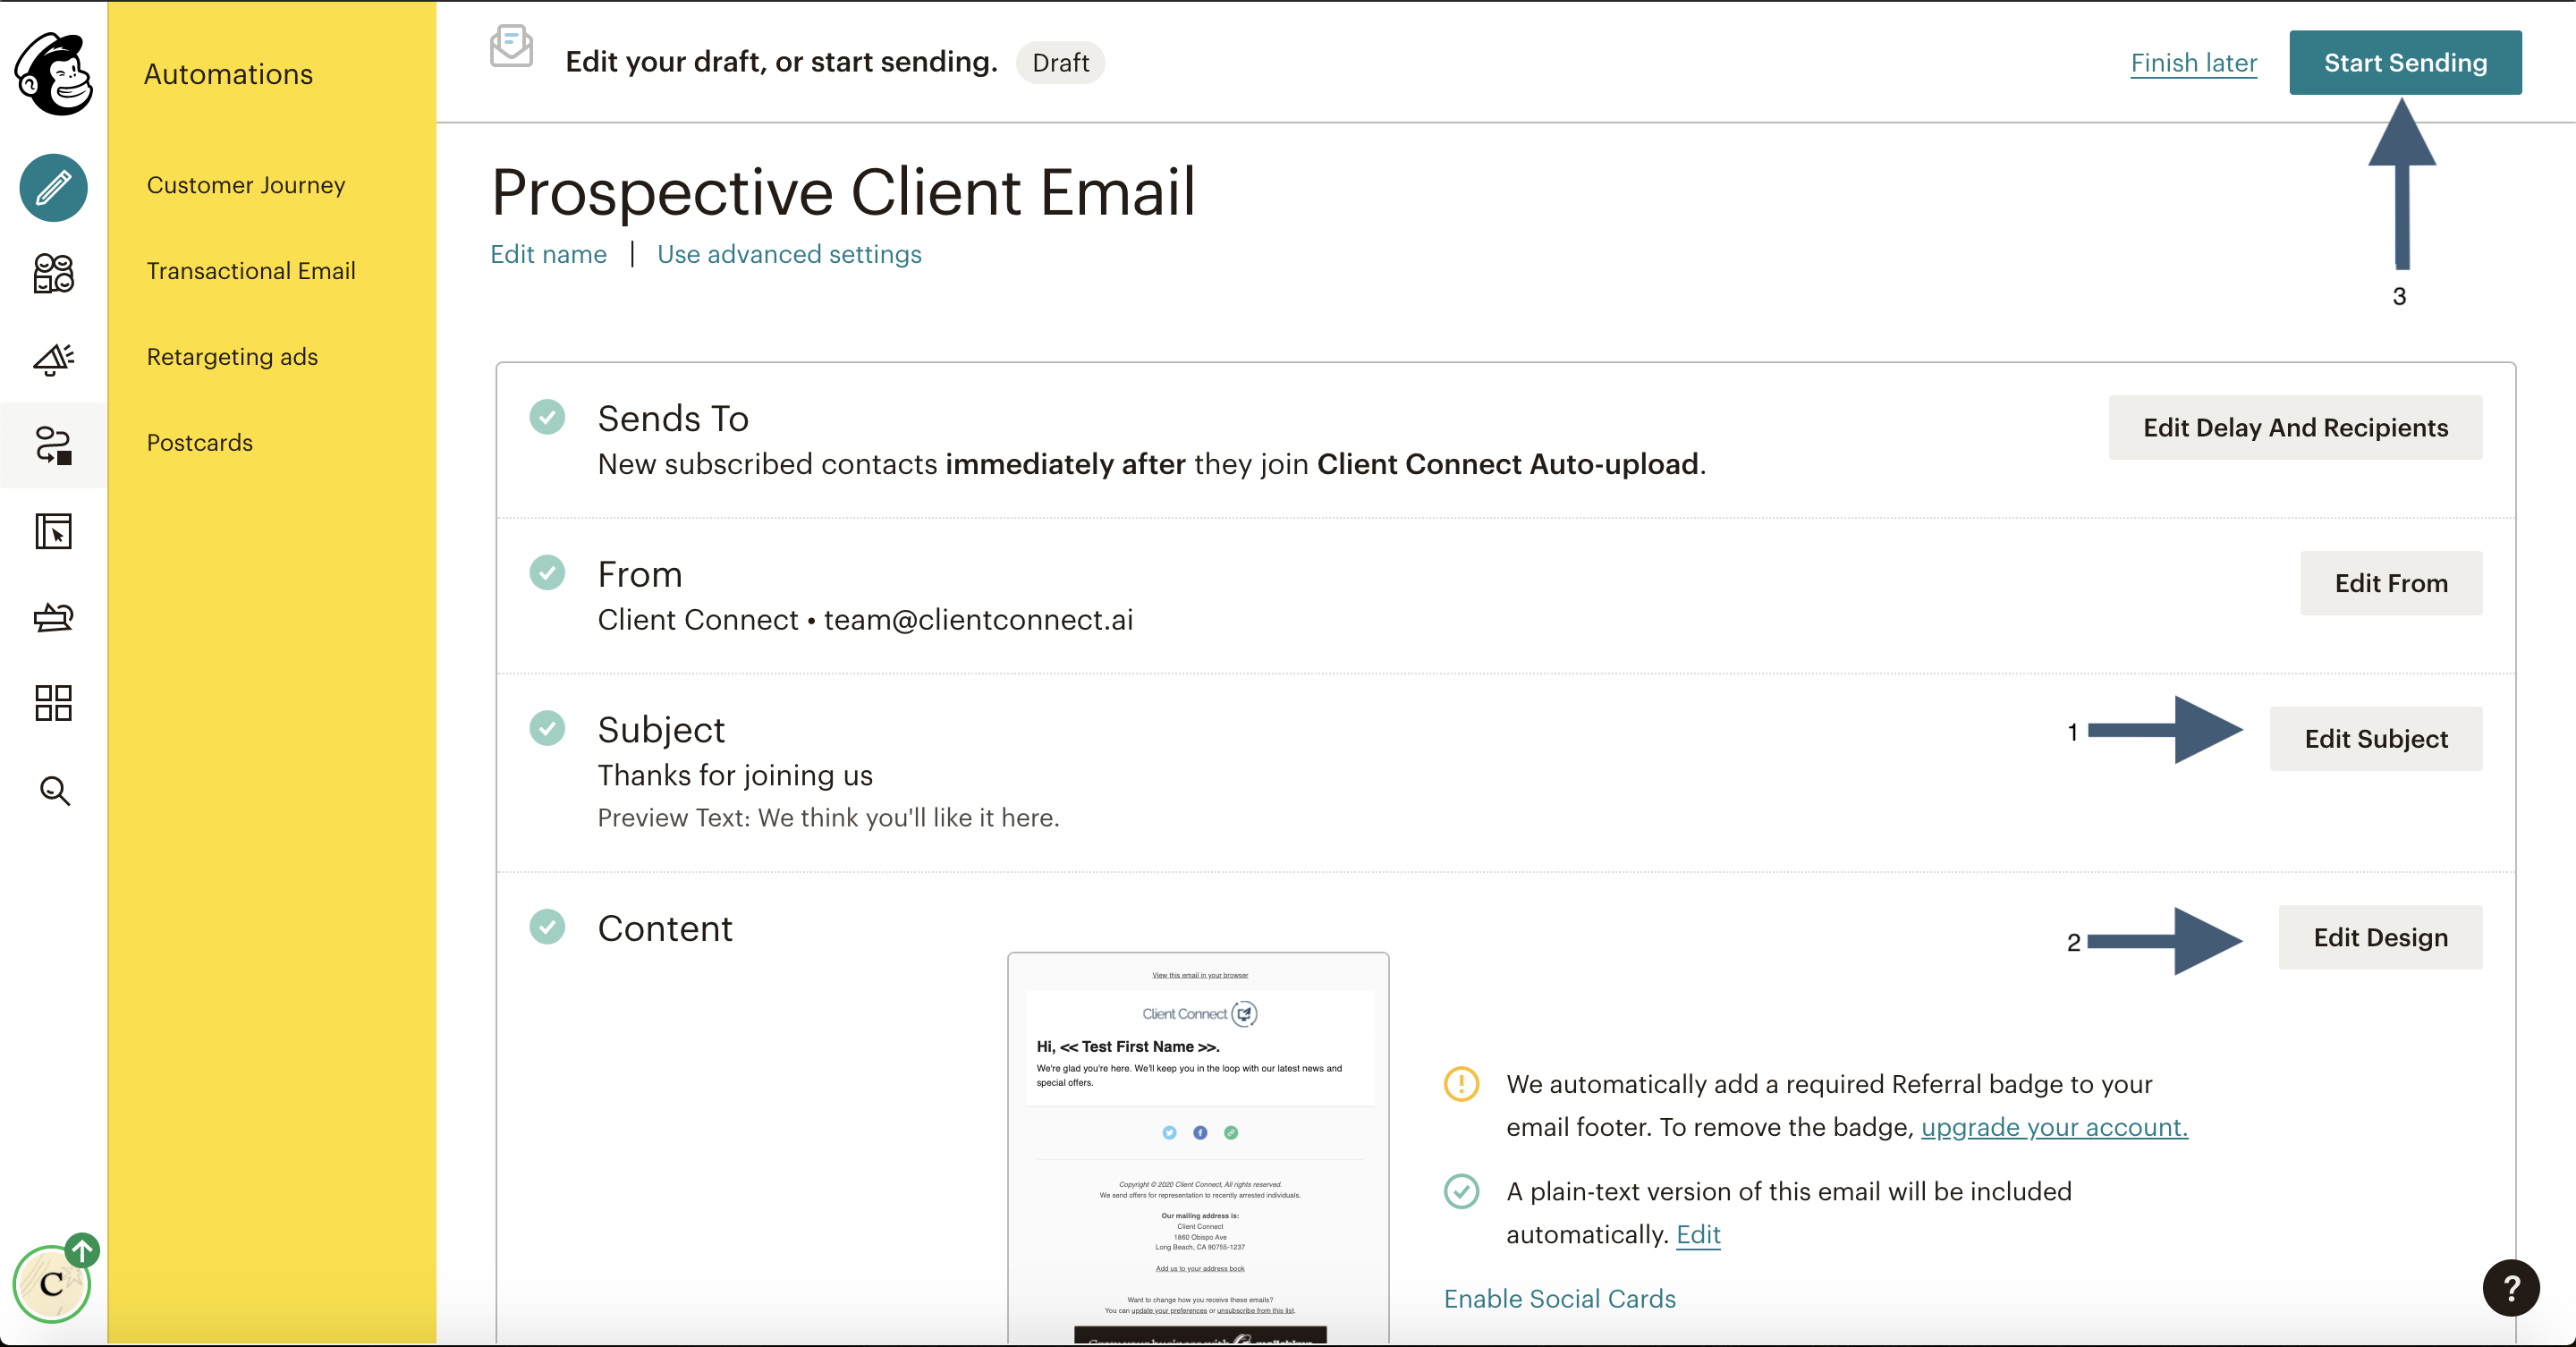Open the Campaigns megaphone icon

point(54,359)
